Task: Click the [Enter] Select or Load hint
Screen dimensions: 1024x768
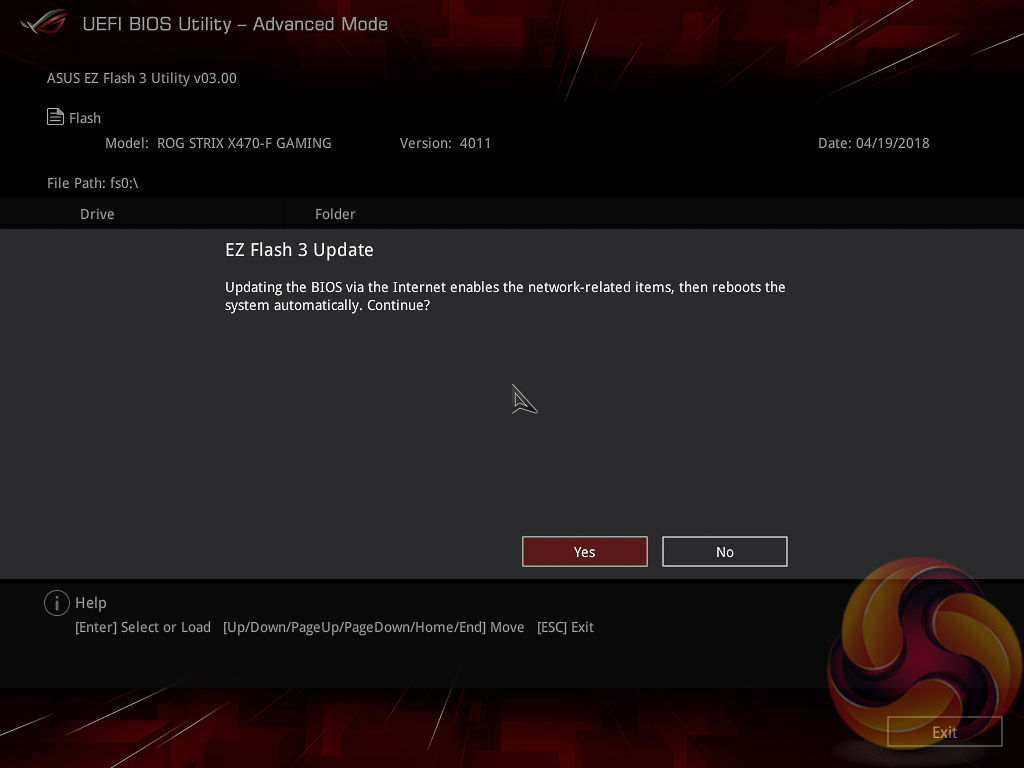Action: (x=143, y=627)
